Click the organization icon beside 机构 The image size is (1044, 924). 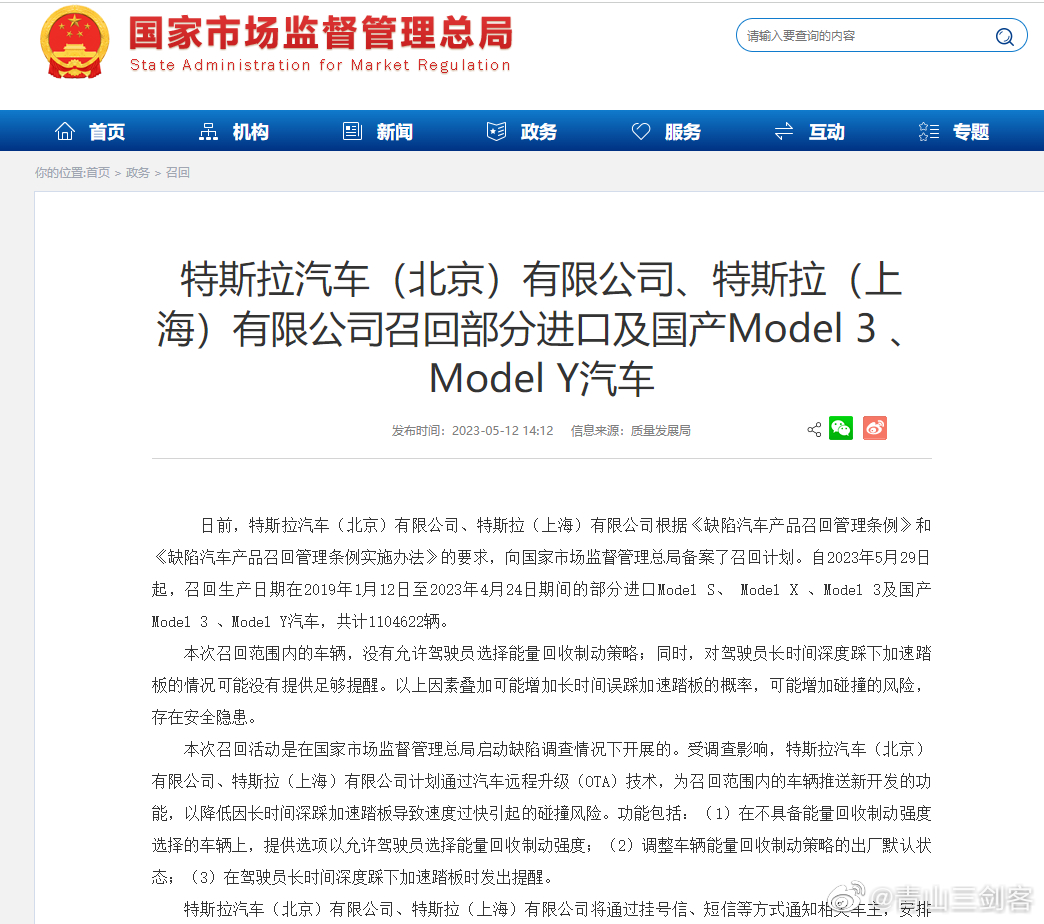[208, 131]
